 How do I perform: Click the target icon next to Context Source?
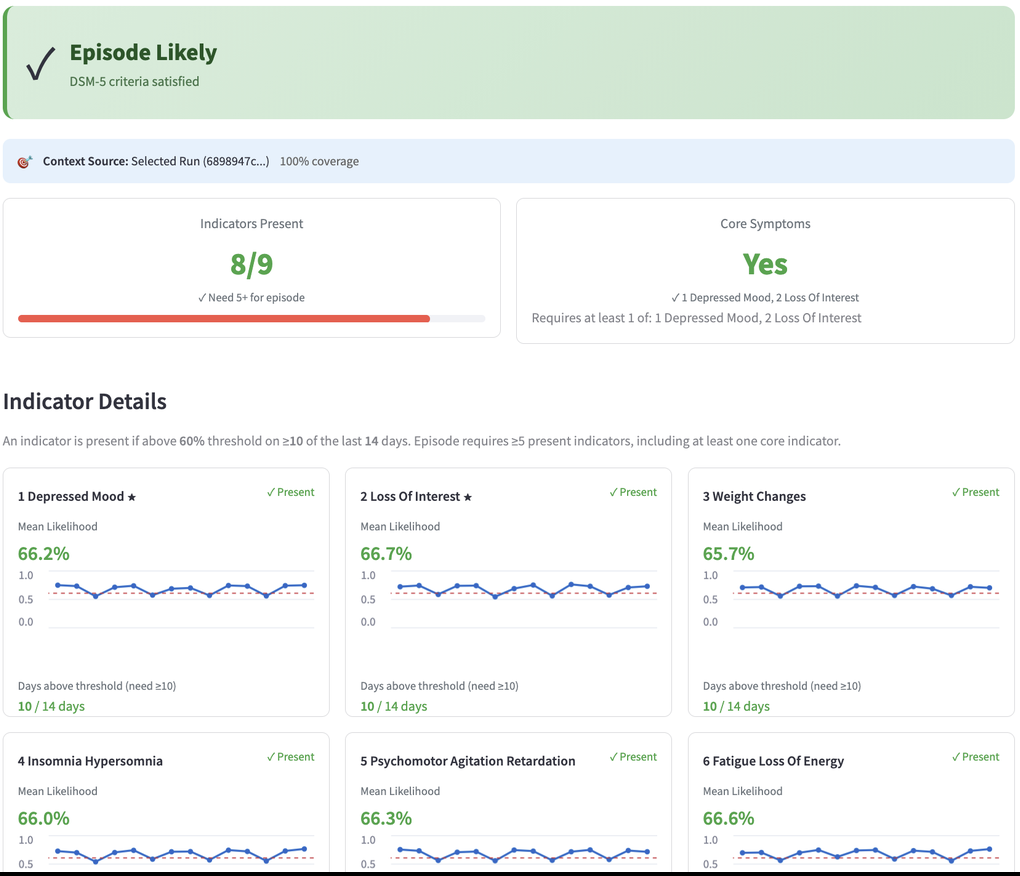click(25, 161)
